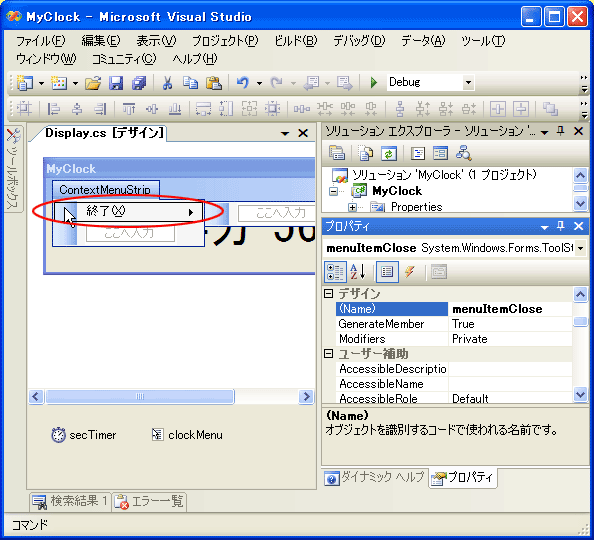Click the Cut scissors icon
The height and width of the screenshot is (540, 594).
[x=167, y=83]
